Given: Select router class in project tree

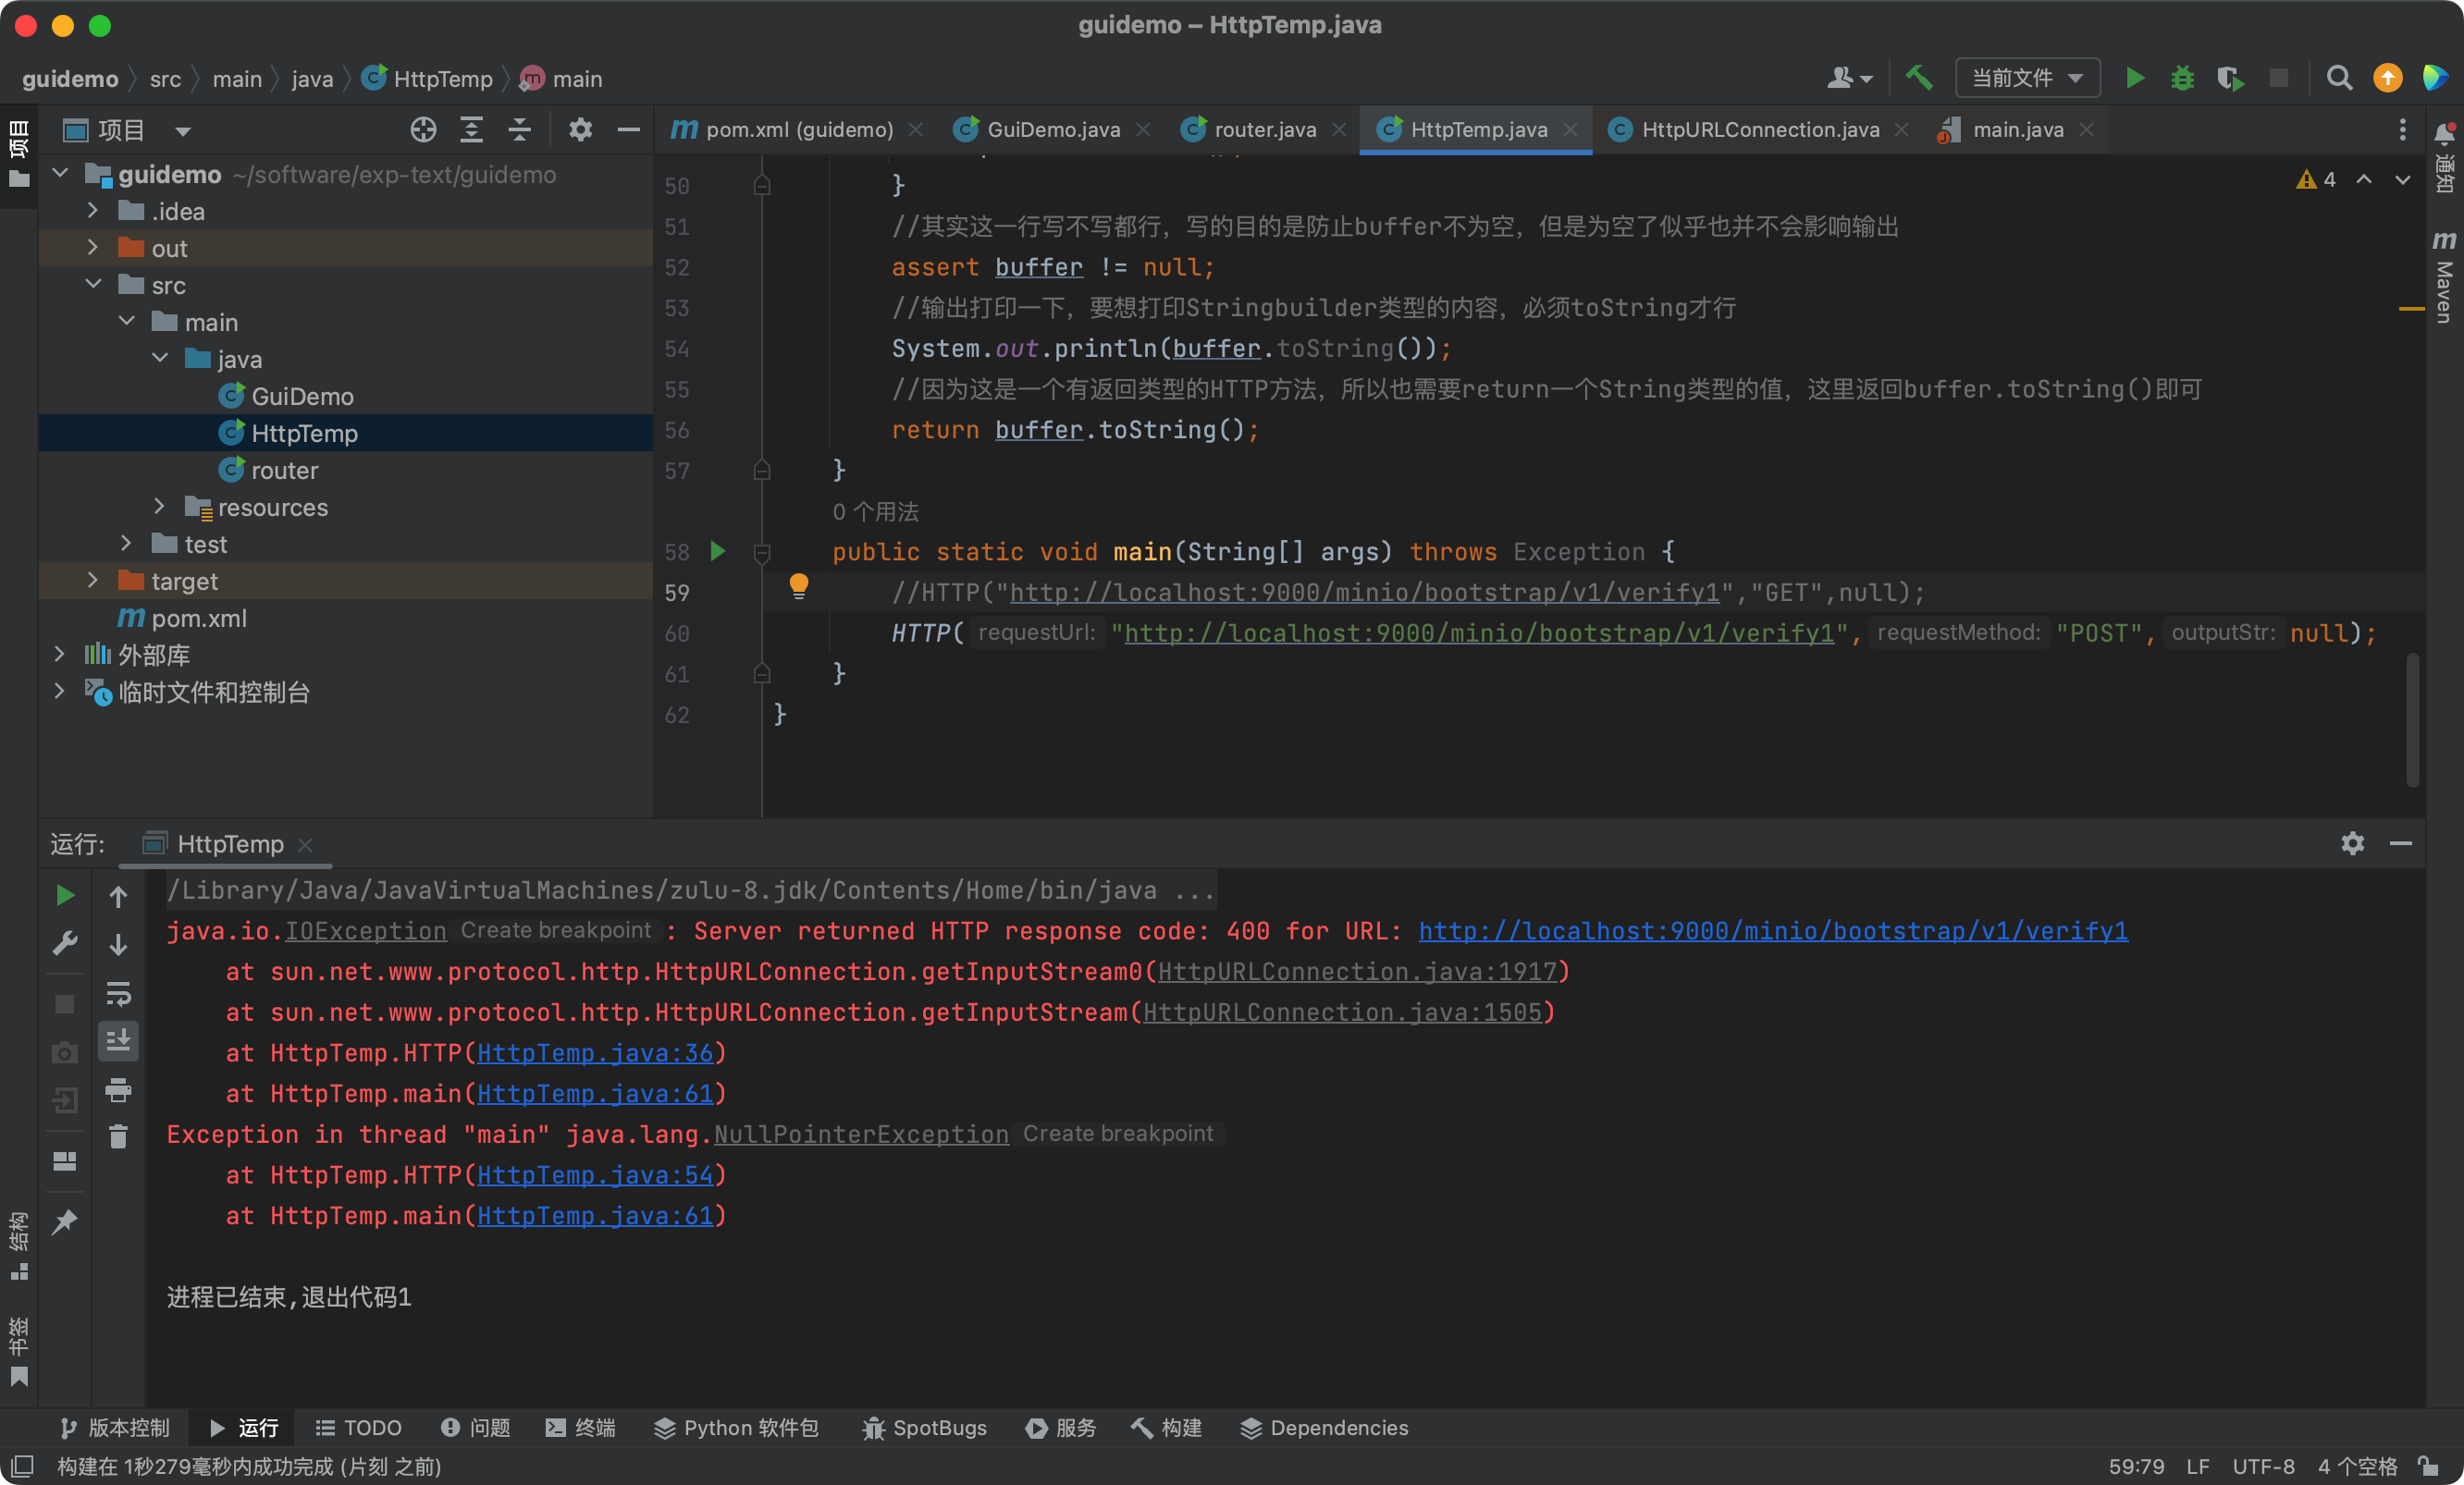Looking at the screenshot, I should 285,470.
